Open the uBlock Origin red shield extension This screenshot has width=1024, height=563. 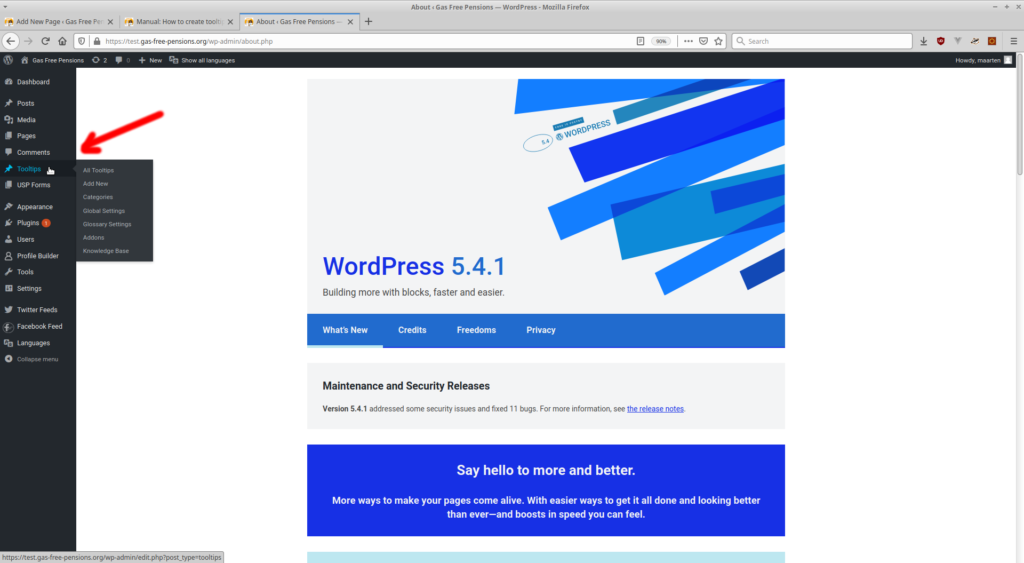(940, 41)
